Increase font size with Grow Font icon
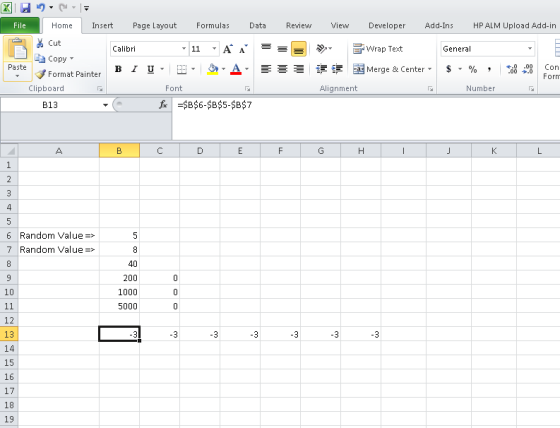 pos(228,49)
